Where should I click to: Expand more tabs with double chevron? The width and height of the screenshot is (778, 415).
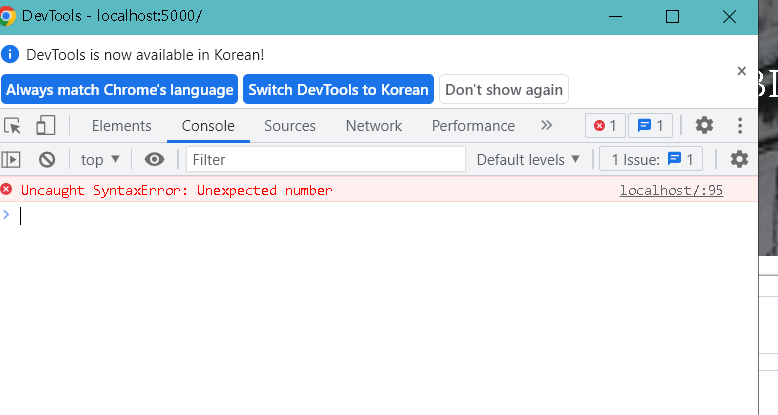(546, 125)
